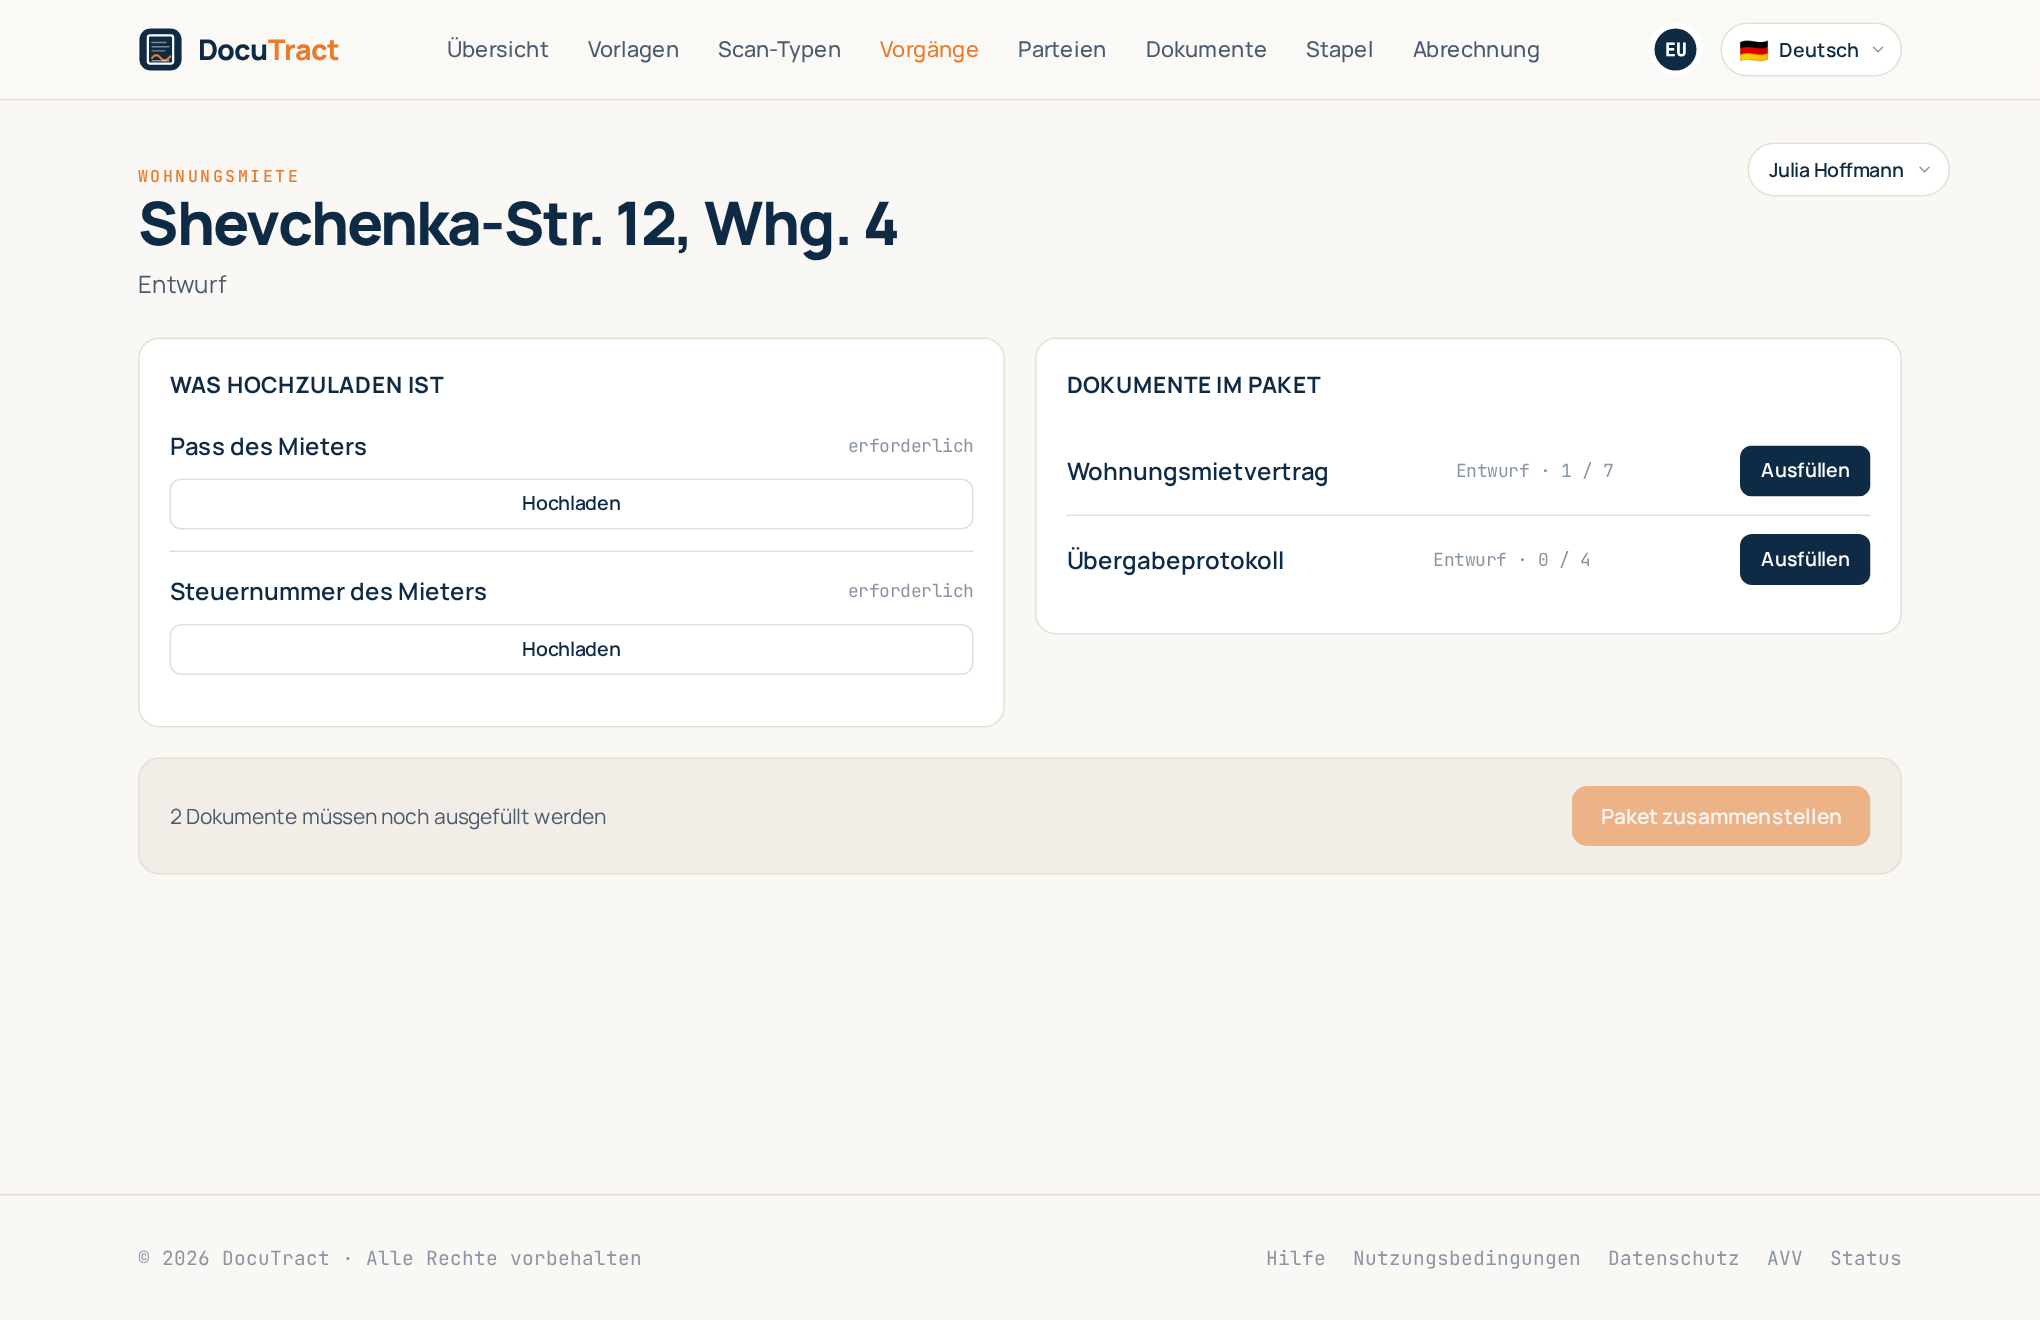Upload the Pass des Mieters document
Viewport: 2040px width, 1320px height.
571,503
